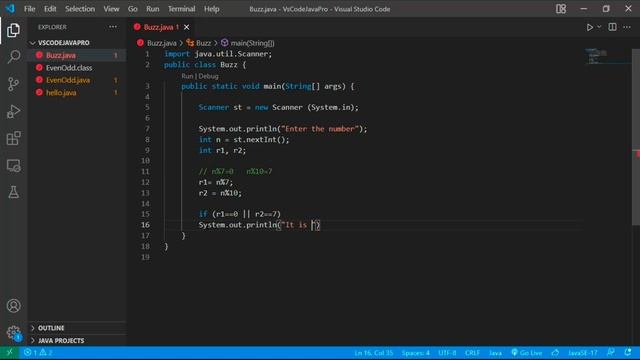Open the run options dropdown arrow
This screenshot has width=640, height=360.
point(599,27)
